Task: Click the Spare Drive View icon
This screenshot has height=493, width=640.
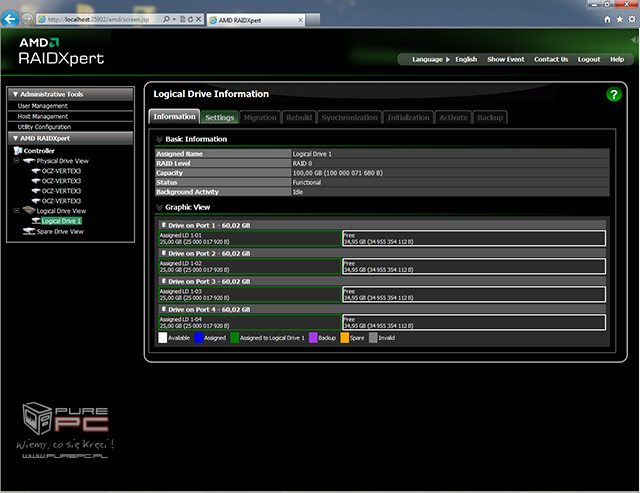Action: click(x=29, y=231)
